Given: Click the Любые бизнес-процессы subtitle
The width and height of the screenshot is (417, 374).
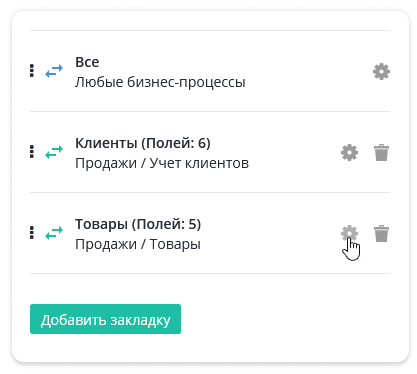Looking at the screenshot, I should tap(160, 82).
